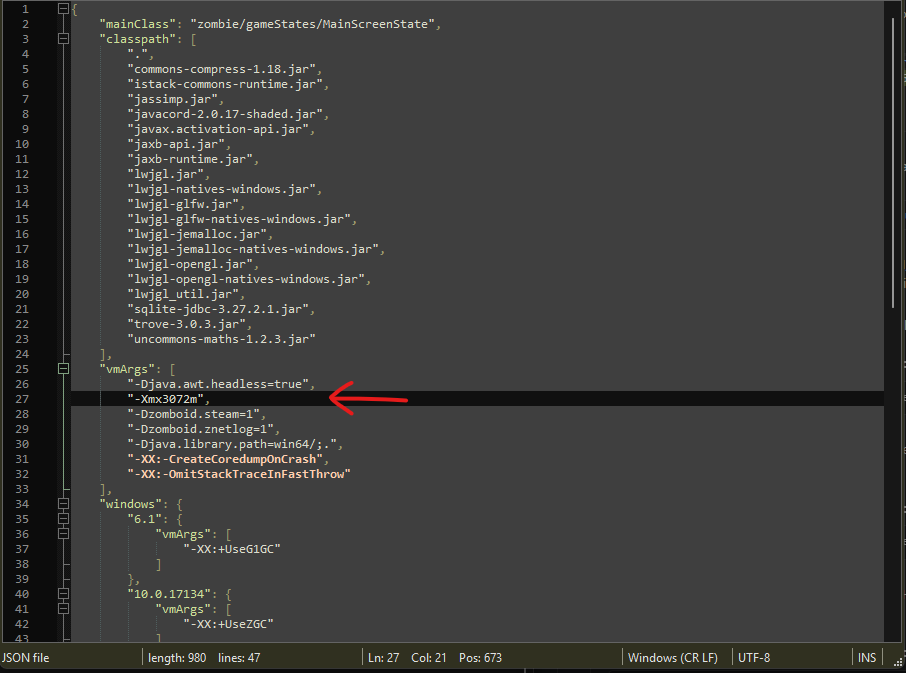This screenshot has height=673, width=906.
Task: Collapse the line 36 vmArgs fold marker
Action: point(64,534)
